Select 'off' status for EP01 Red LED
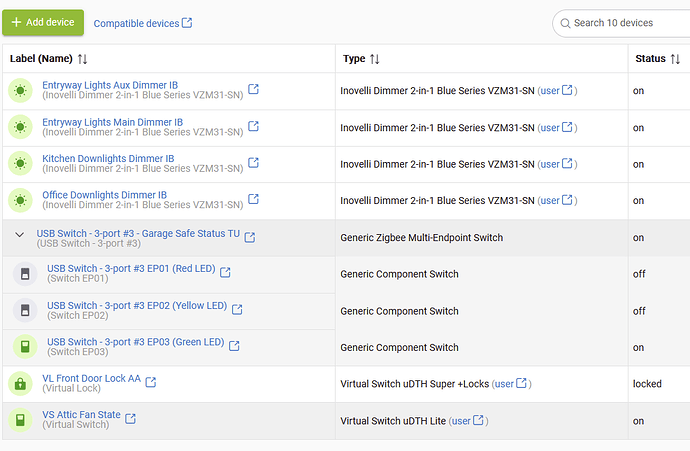Viewport: 690px width, 451px height. pyautogui.click(x=639, y=274)
